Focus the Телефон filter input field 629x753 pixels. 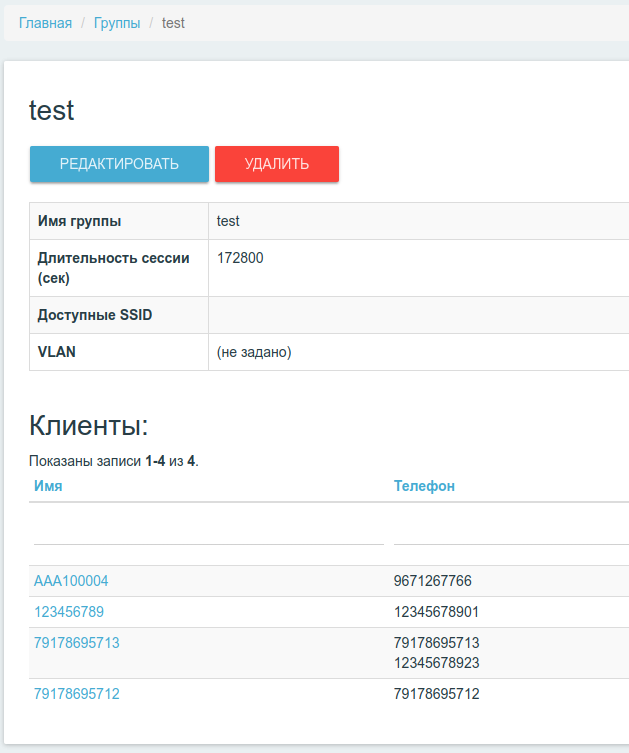(x=511, y=534)
